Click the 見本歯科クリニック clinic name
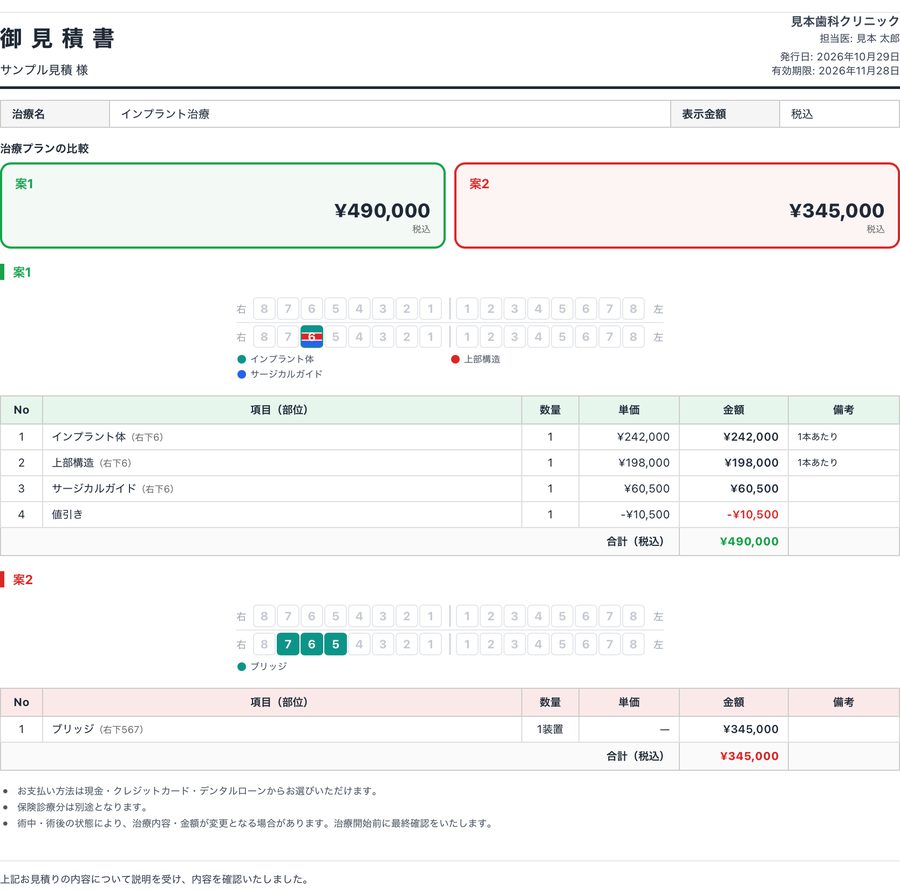The image size is (900, 890). pyautogui.click(x=845, y=22)
